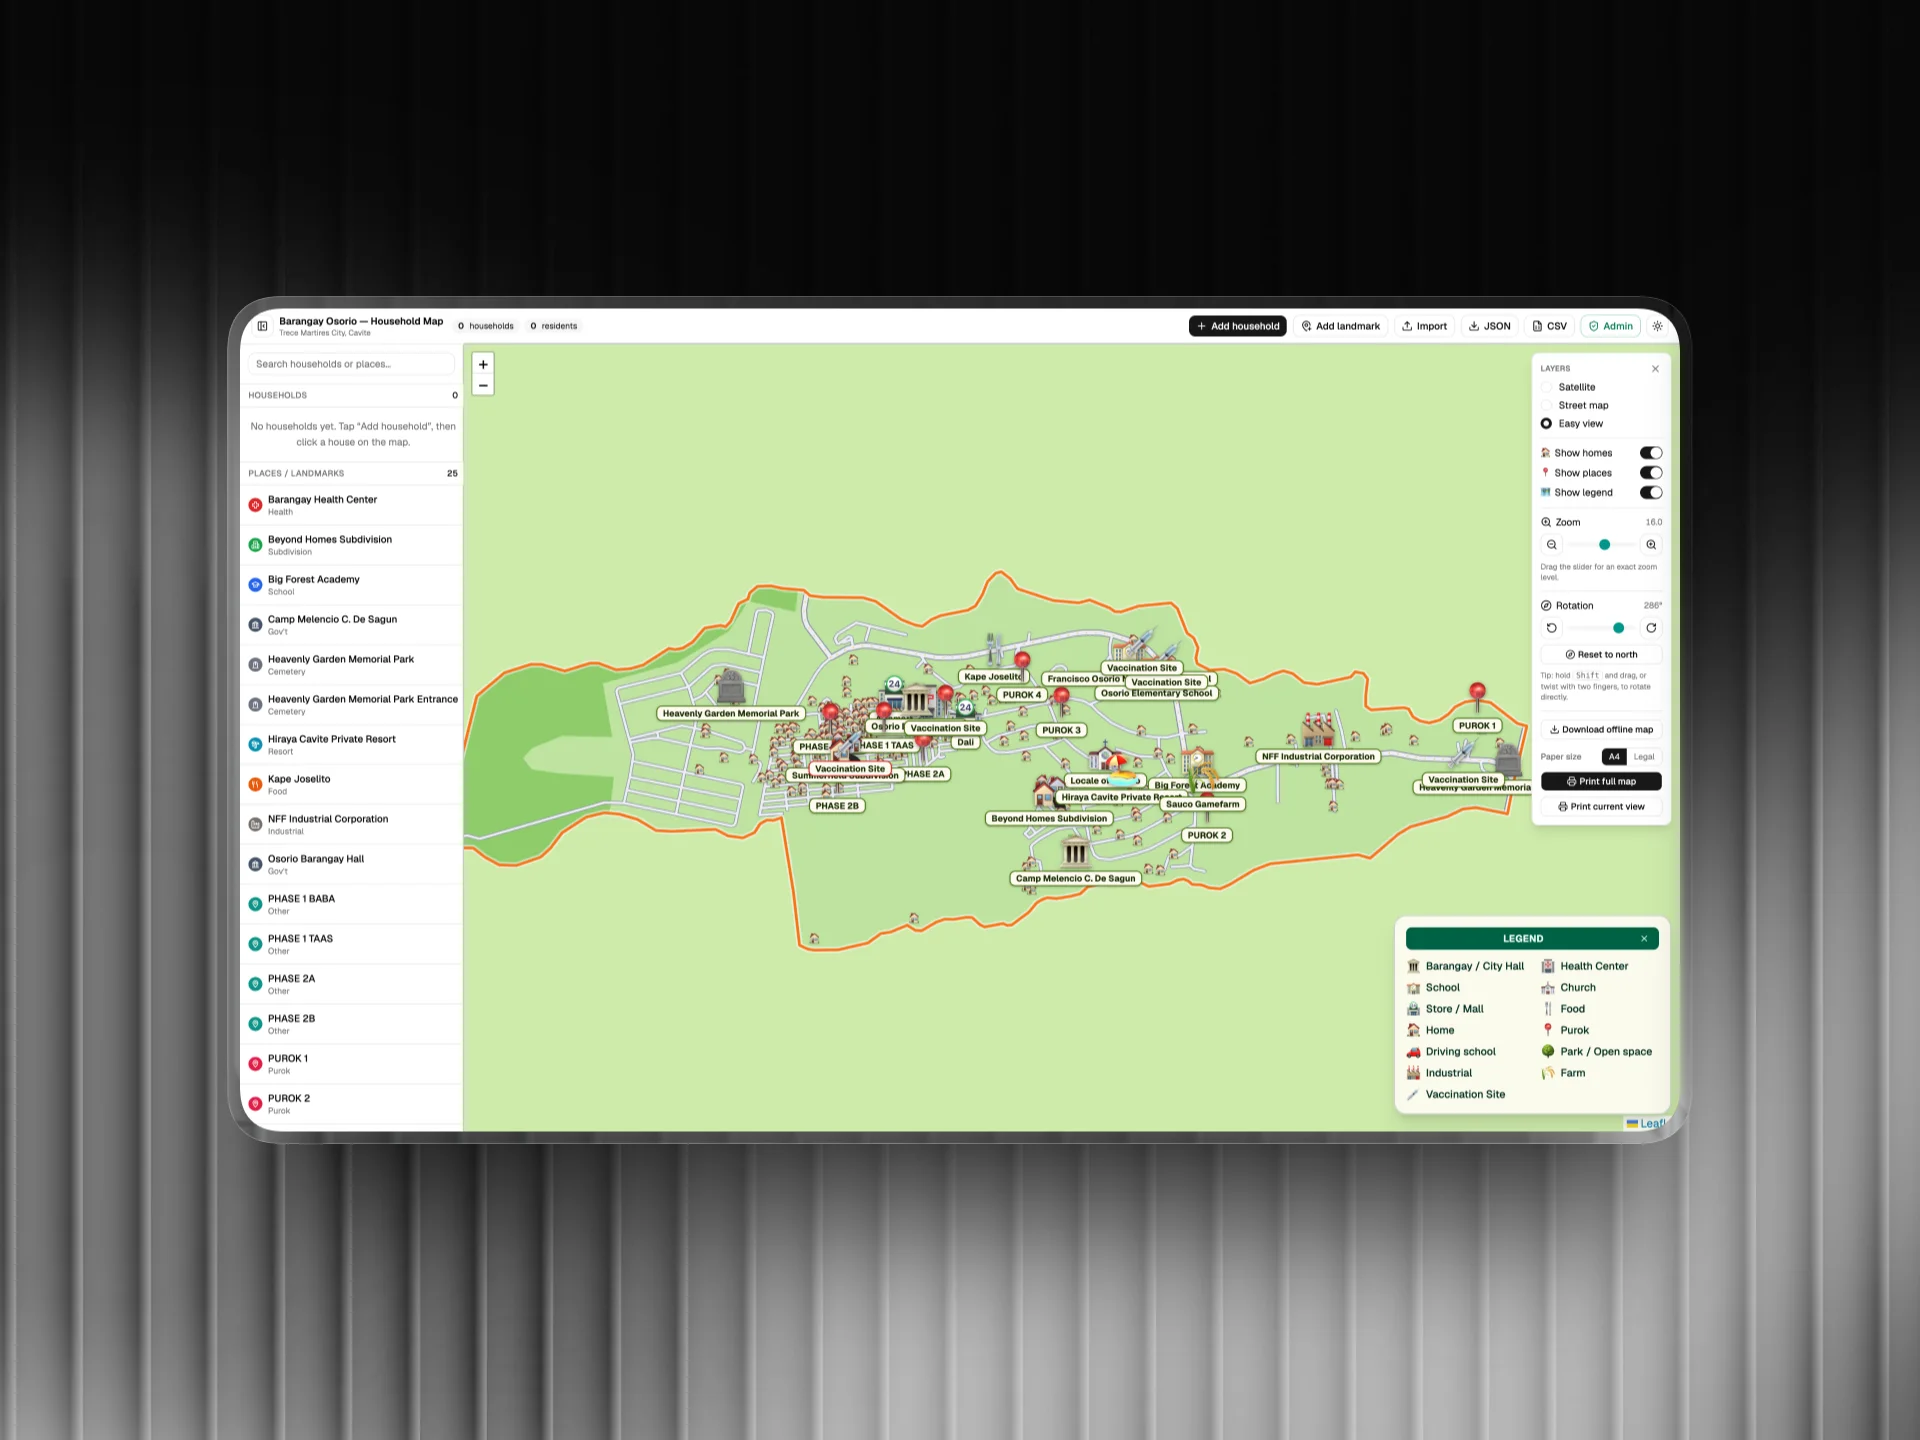
Task: Select the Street map layer option
Action: click(x=1576, y=405)
